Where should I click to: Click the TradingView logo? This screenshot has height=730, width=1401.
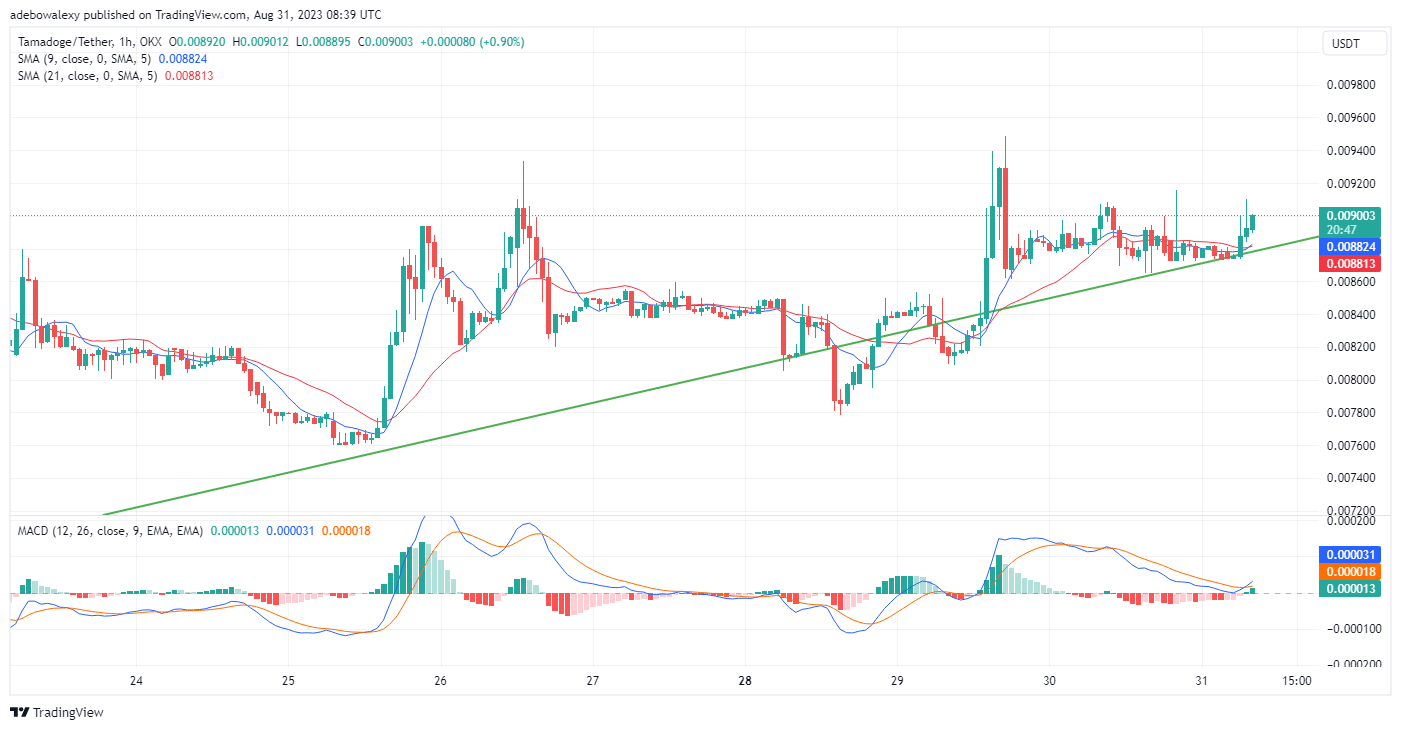pyautogui.click(x=56, y=713)
